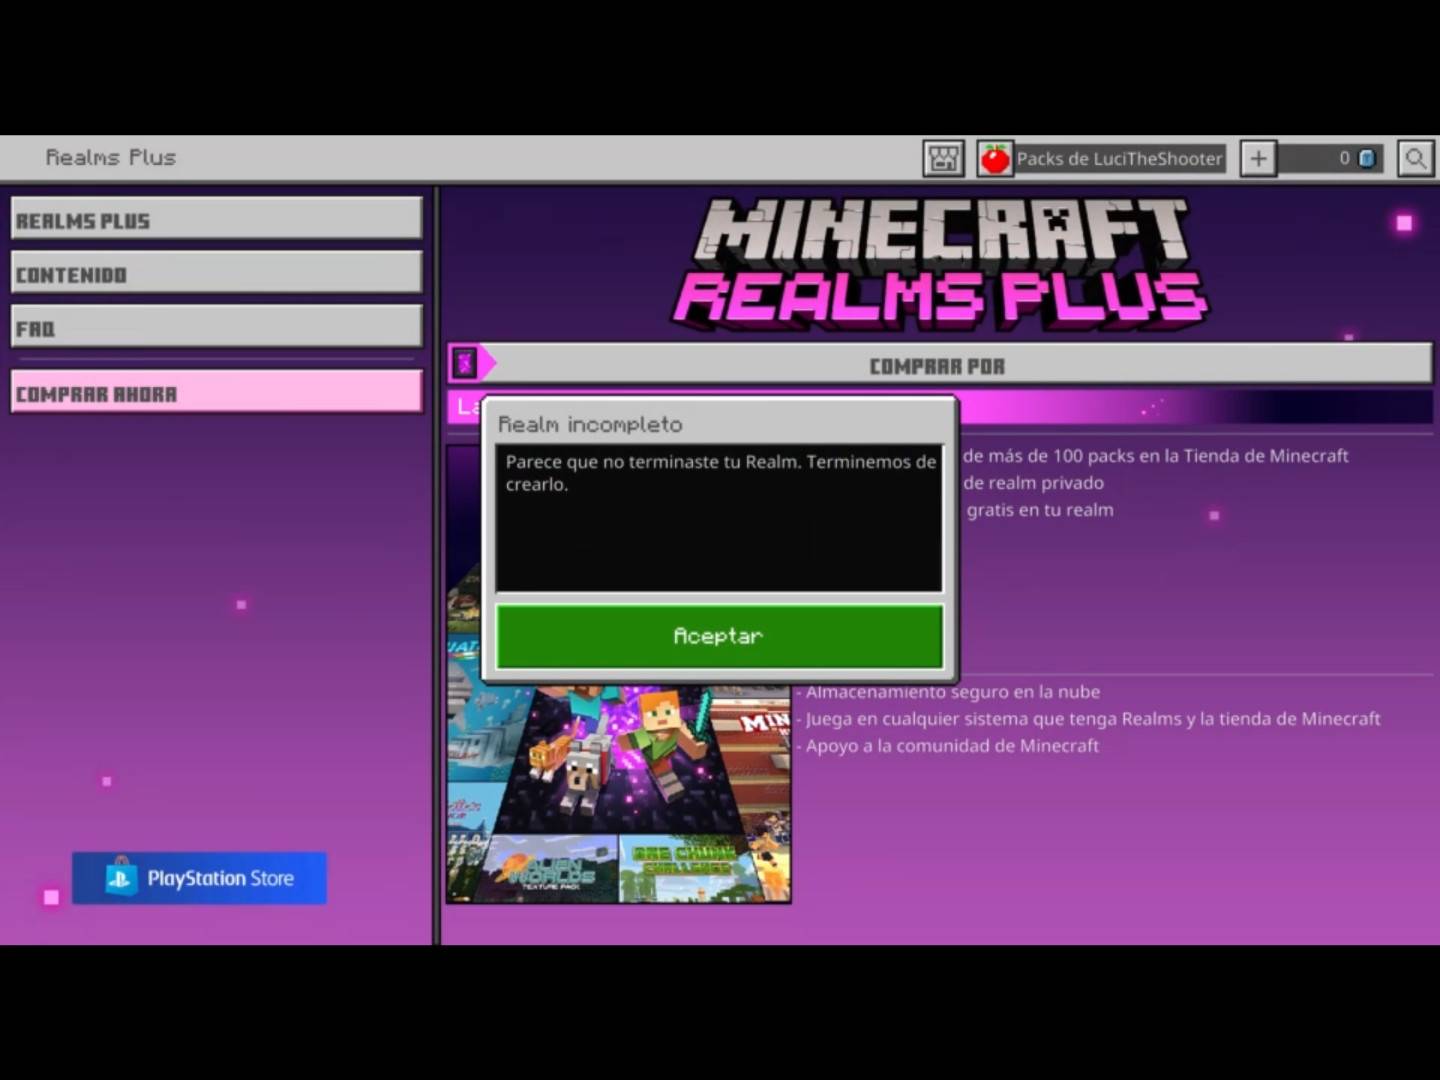Select the Comprar Ahora tab
The width and height of the screenshot is (1440, 1080).
coord(216,392)
